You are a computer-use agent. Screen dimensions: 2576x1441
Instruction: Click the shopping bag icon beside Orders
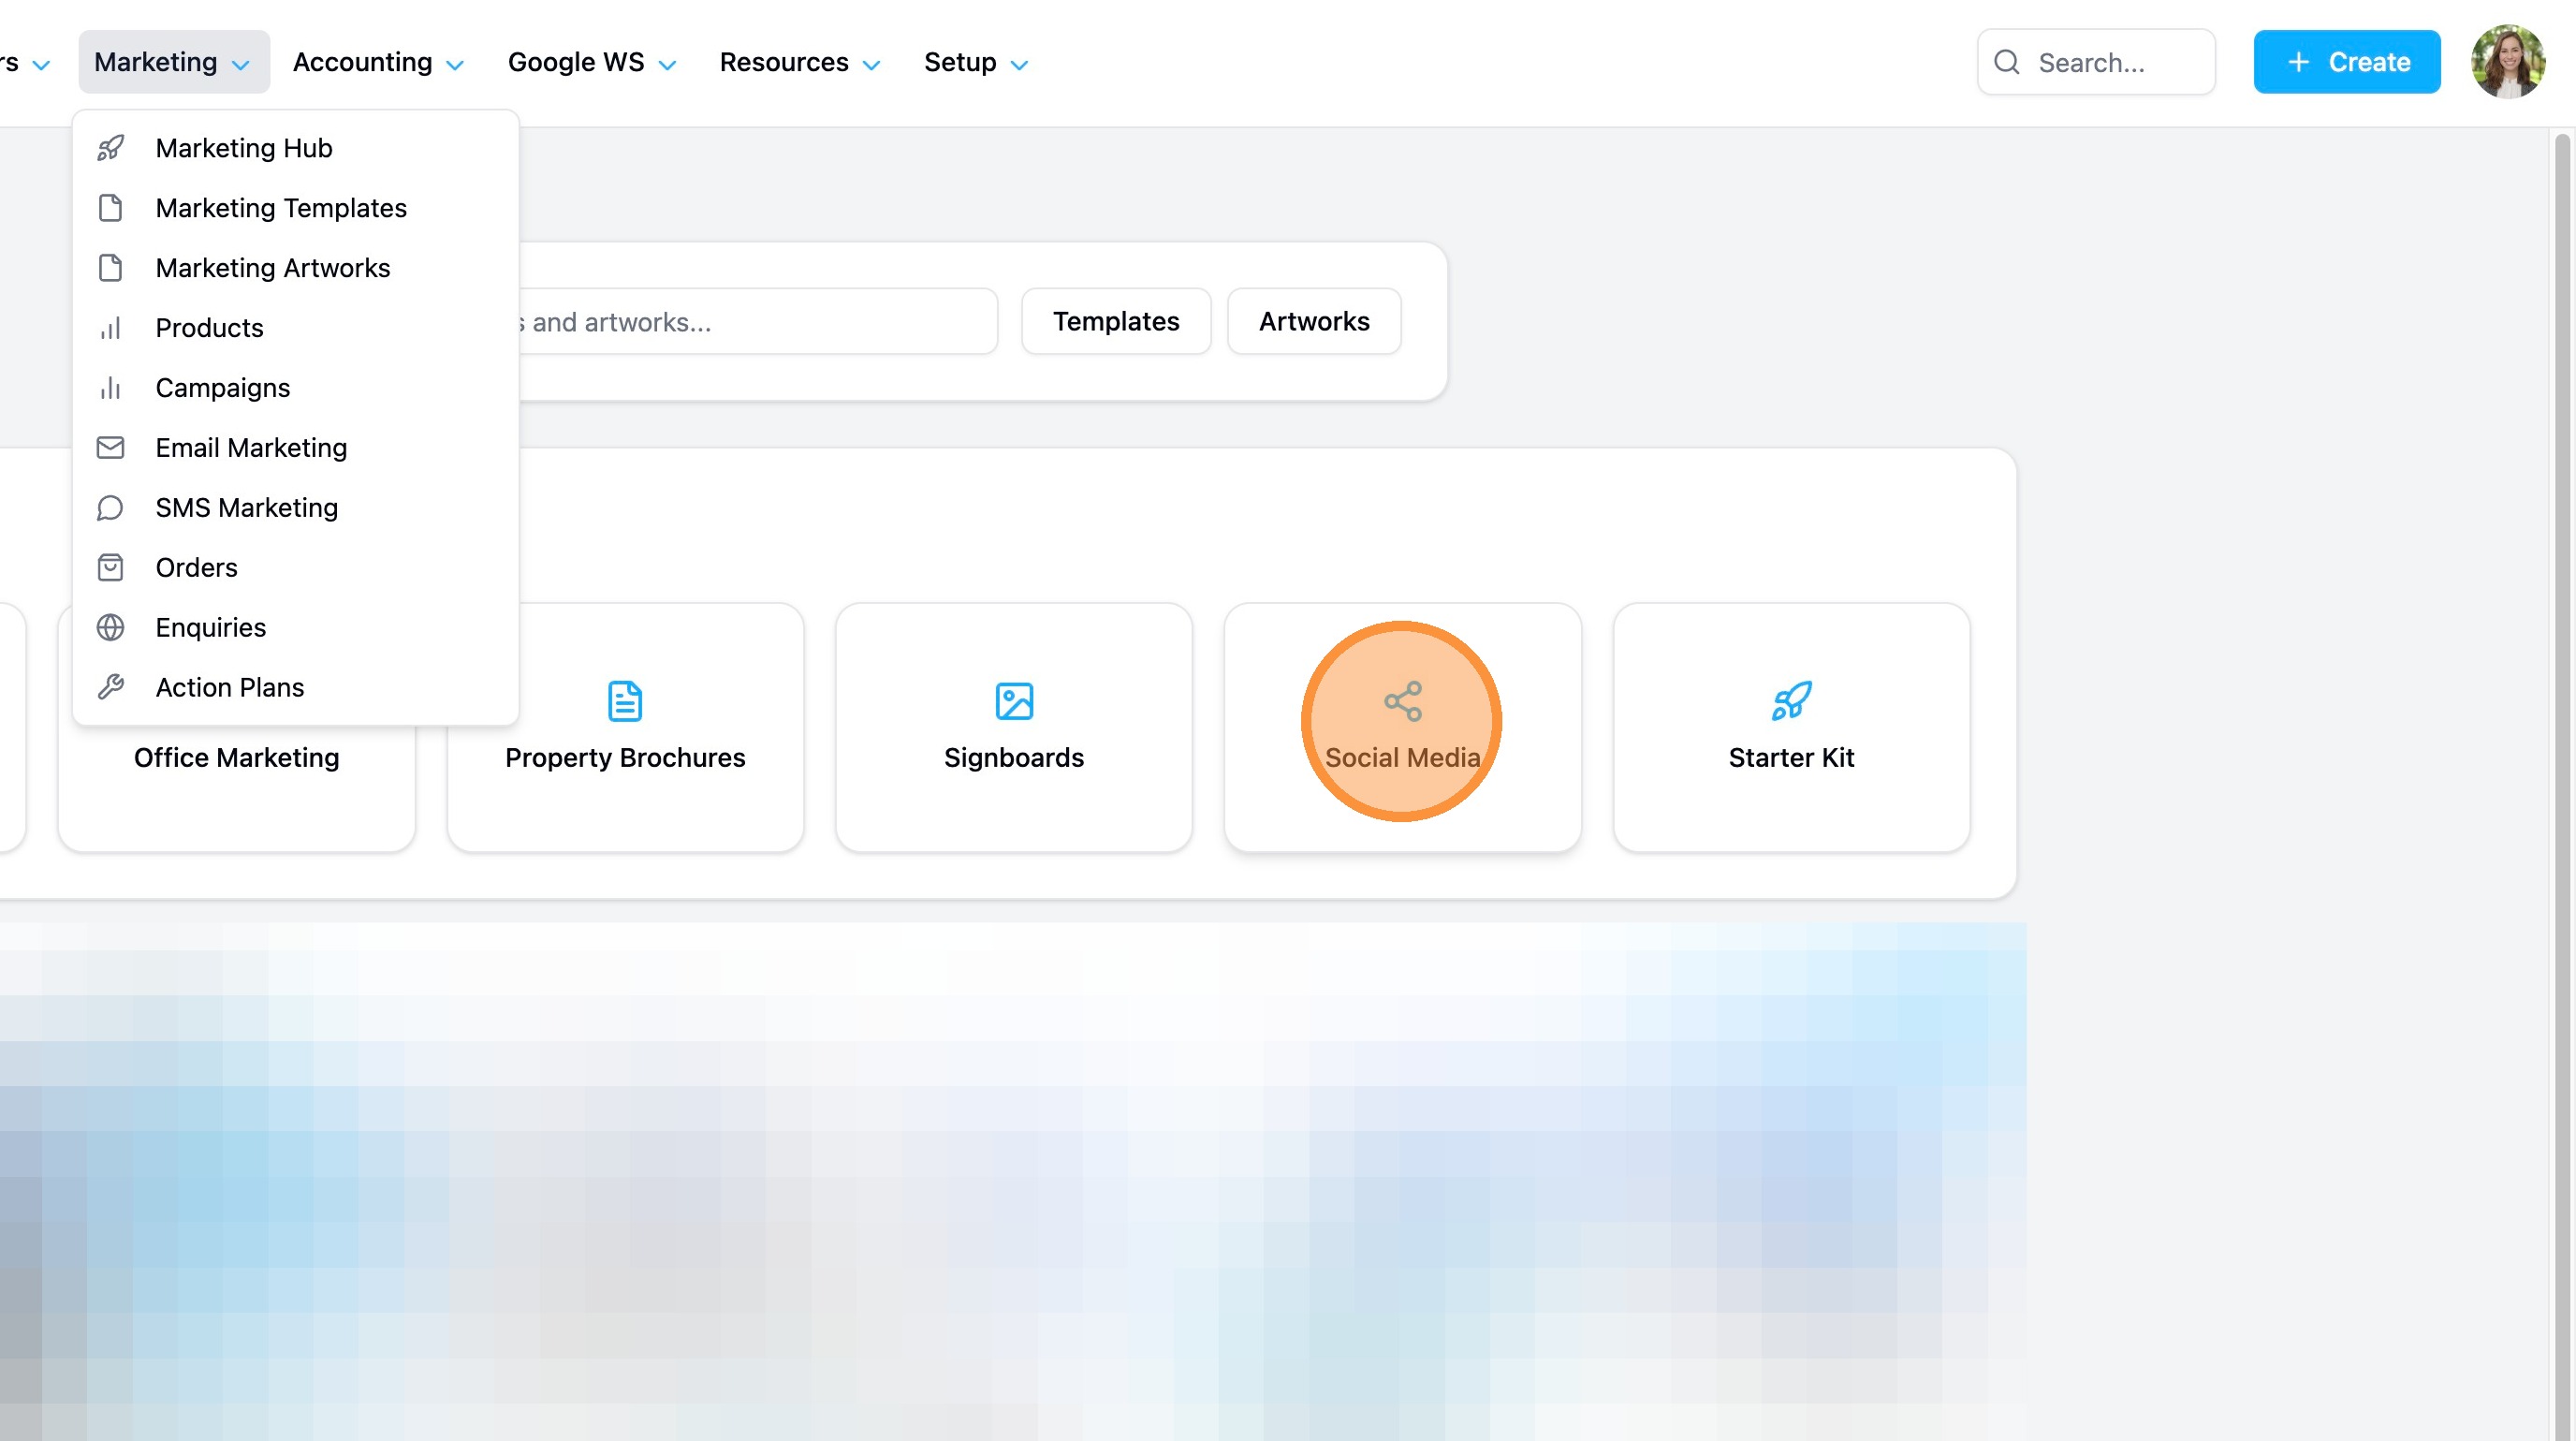pyautogui.click(x=111, y=567)
